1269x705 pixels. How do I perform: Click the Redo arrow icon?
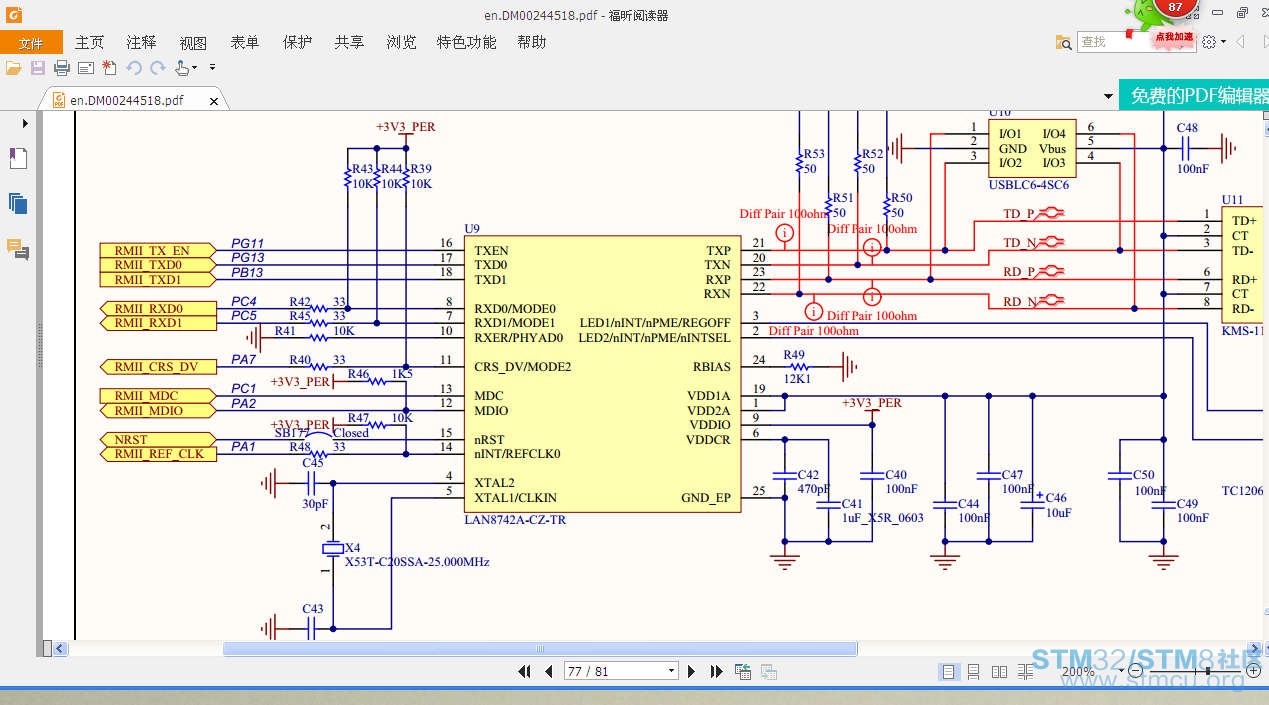pyautogui.click(x=158, y=68)
